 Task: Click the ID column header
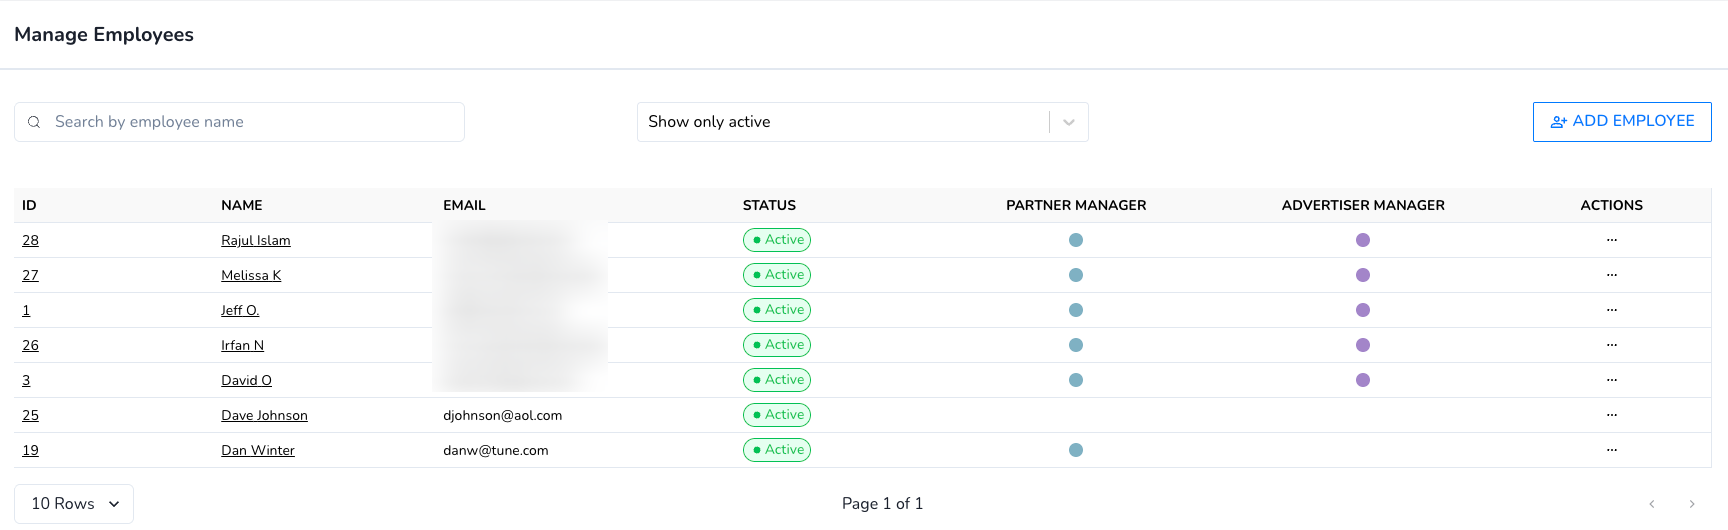pyautogui.click(x=29, y=205)
